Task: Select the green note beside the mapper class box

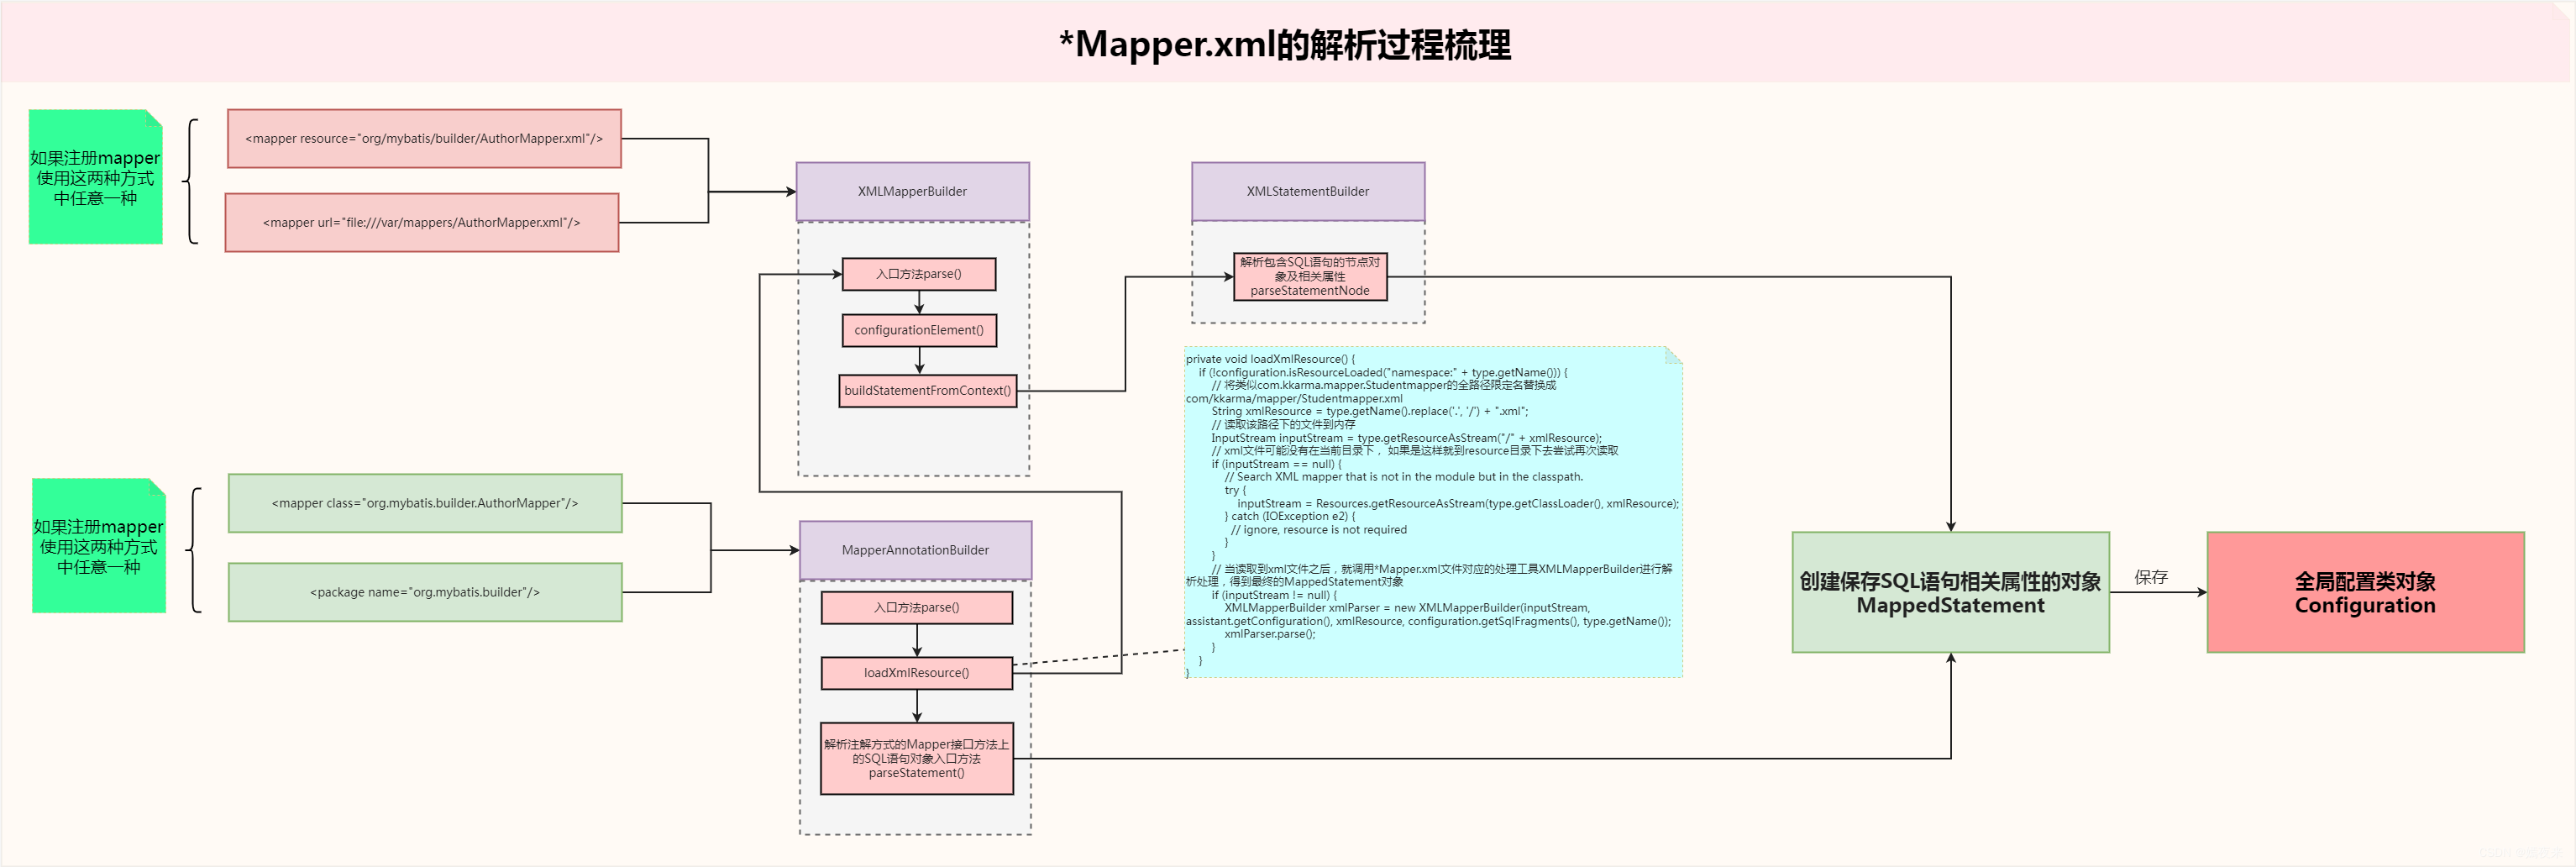Action: point(98,546)
